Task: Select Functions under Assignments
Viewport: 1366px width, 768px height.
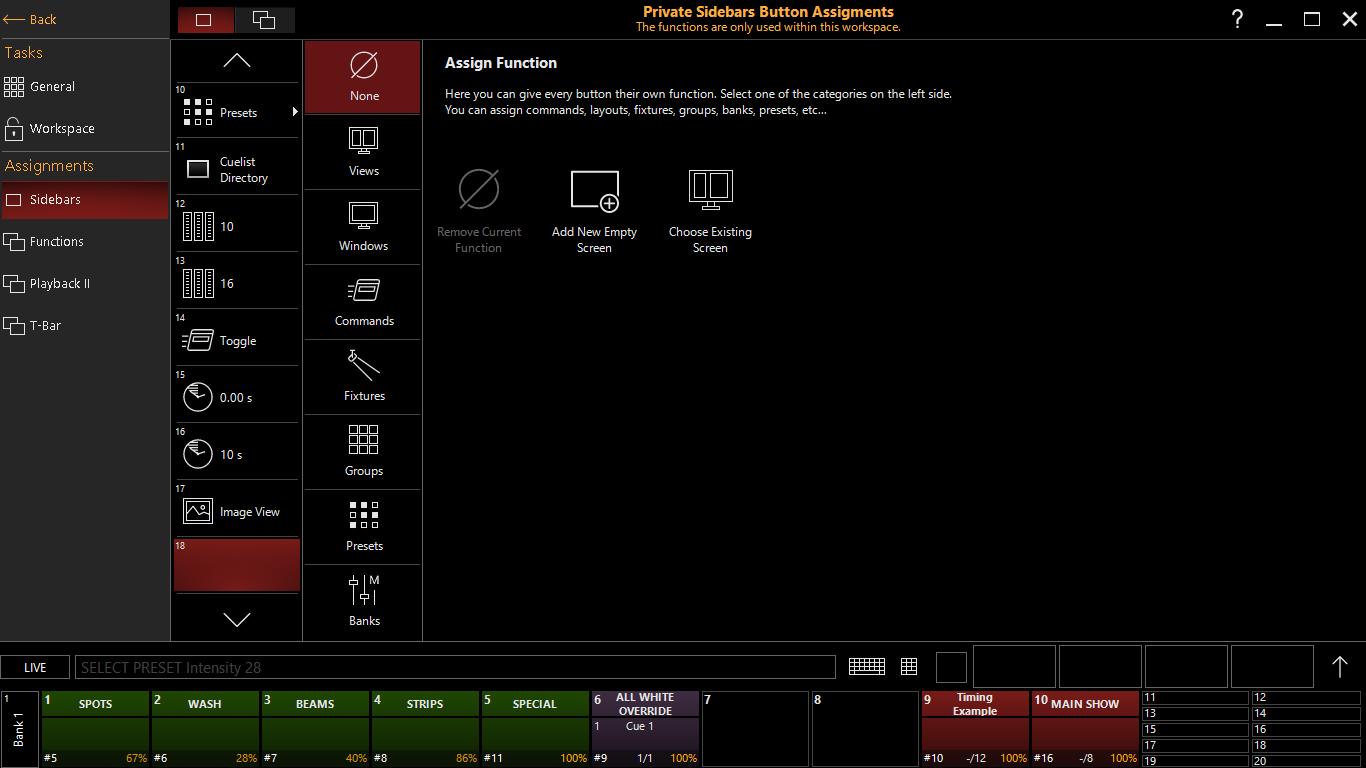Action: pos(84,242)
